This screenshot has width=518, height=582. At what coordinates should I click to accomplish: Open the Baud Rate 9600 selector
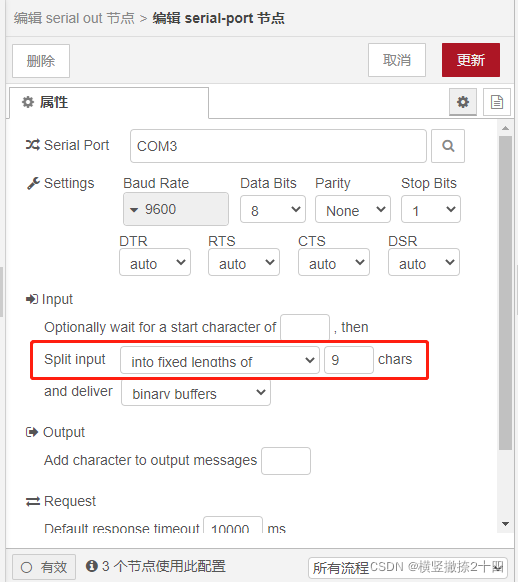tap(176, 209)
